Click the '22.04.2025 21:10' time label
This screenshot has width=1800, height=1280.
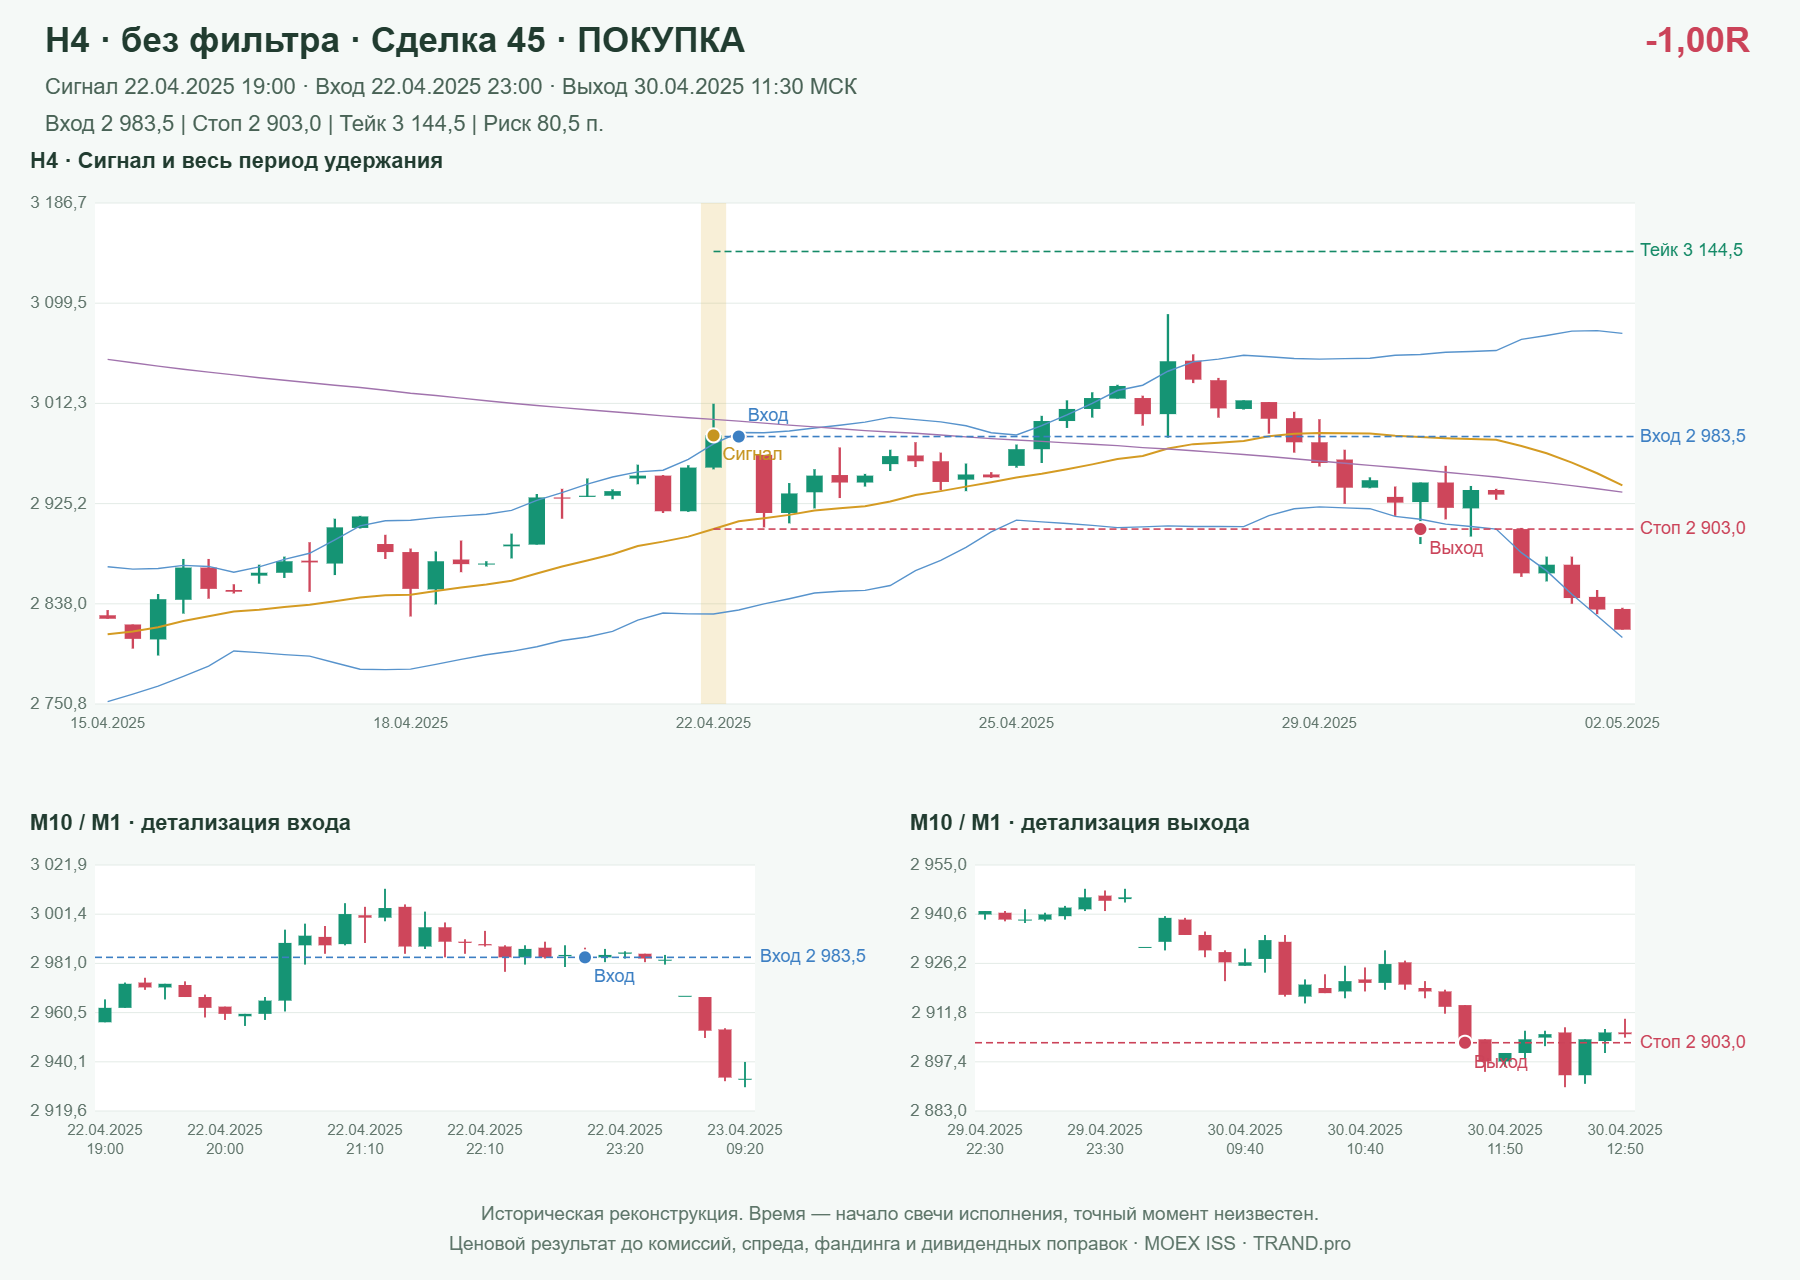[365, 1139]
